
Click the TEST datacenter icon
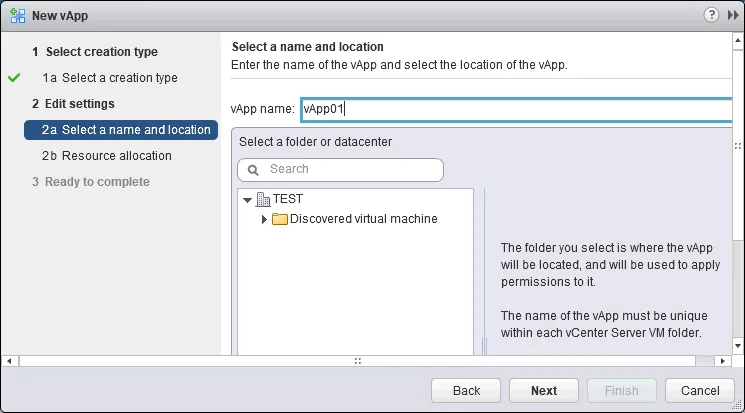[263, 199]
